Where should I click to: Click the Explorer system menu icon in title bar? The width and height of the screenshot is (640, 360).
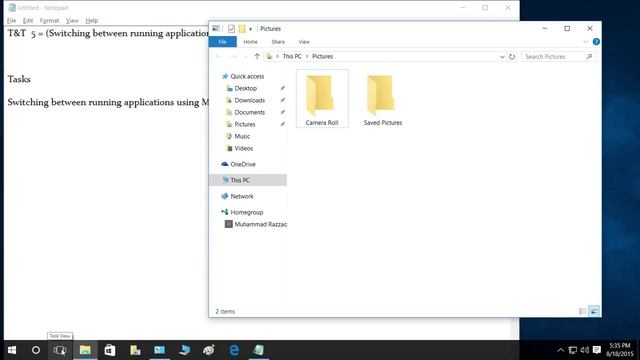216,29
